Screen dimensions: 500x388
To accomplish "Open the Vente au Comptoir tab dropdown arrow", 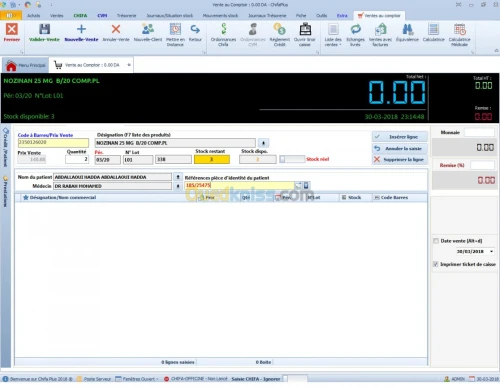I will [129, 65].
